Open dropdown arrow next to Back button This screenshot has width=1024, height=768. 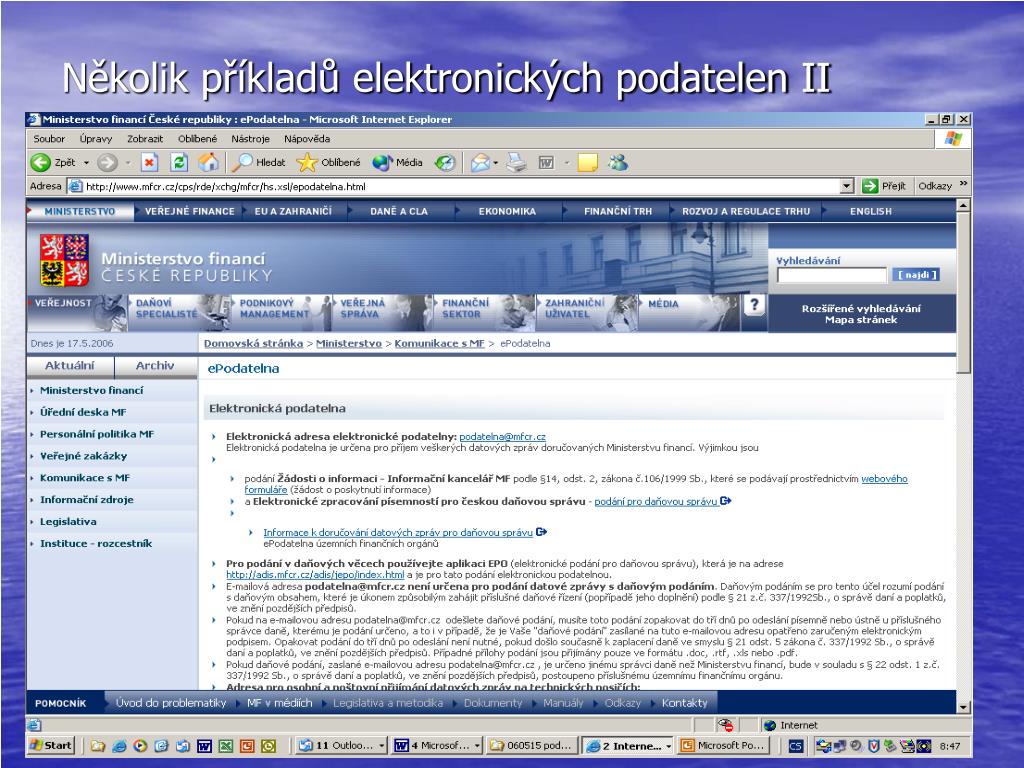86,163
